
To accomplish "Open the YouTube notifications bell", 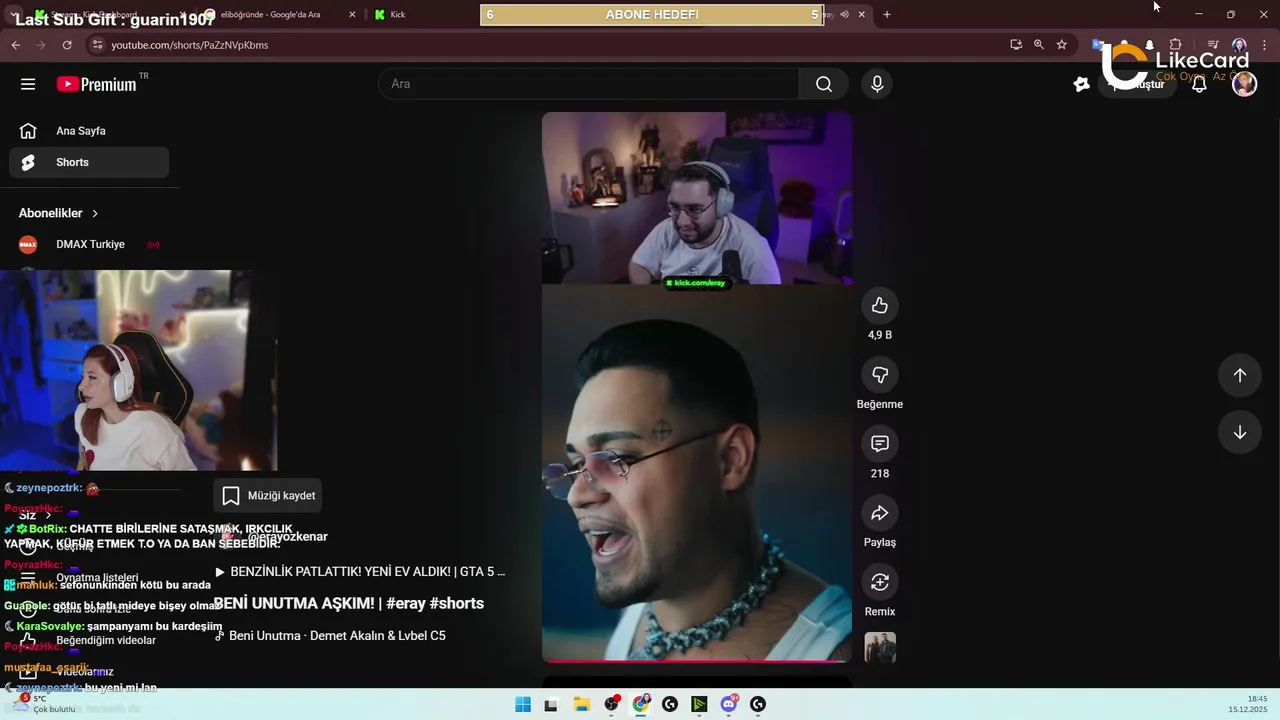I will click(x=1199, y=84).
